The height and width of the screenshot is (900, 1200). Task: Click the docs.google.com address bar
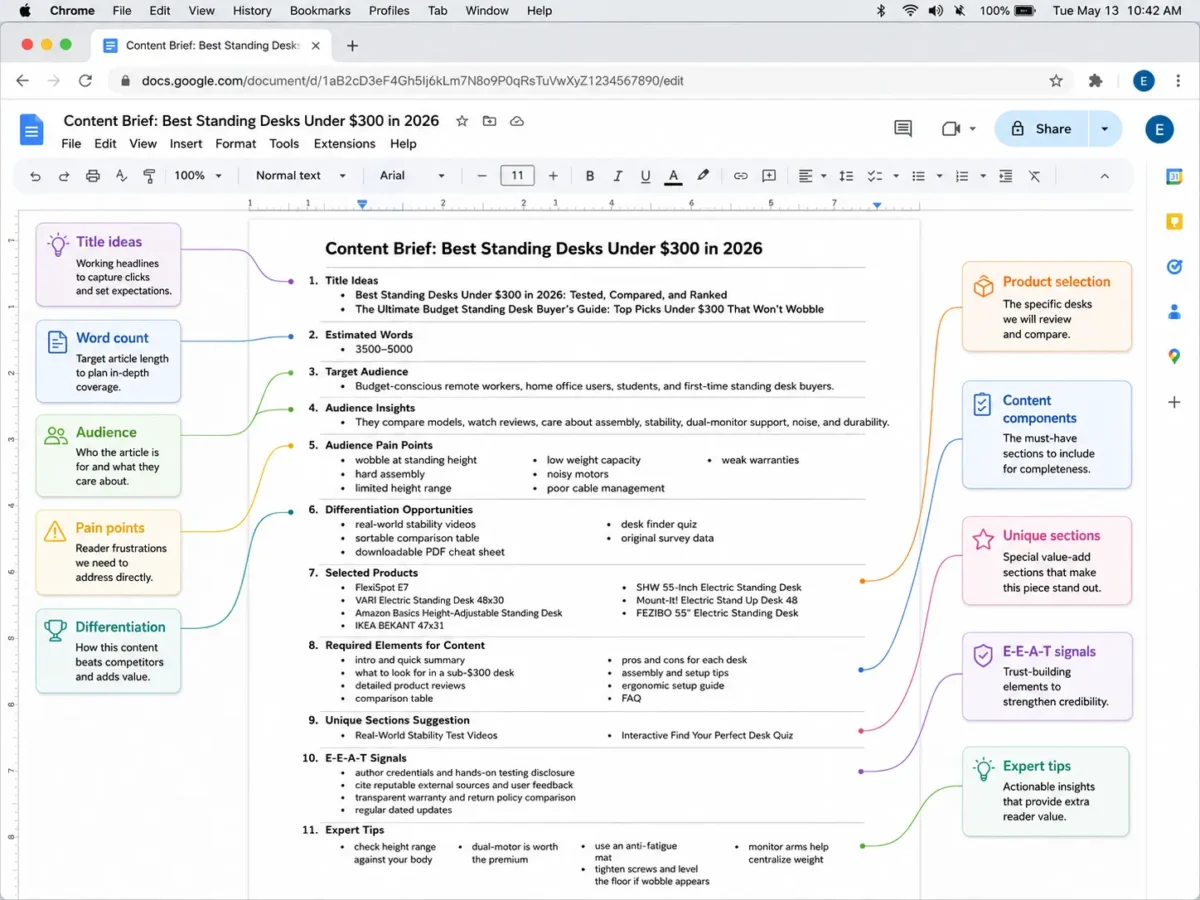tap(590, 81)
